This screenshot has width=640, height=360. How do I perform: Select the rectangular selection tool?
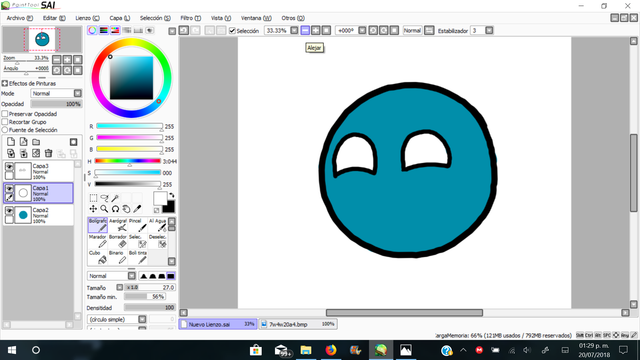pos(93,198)
